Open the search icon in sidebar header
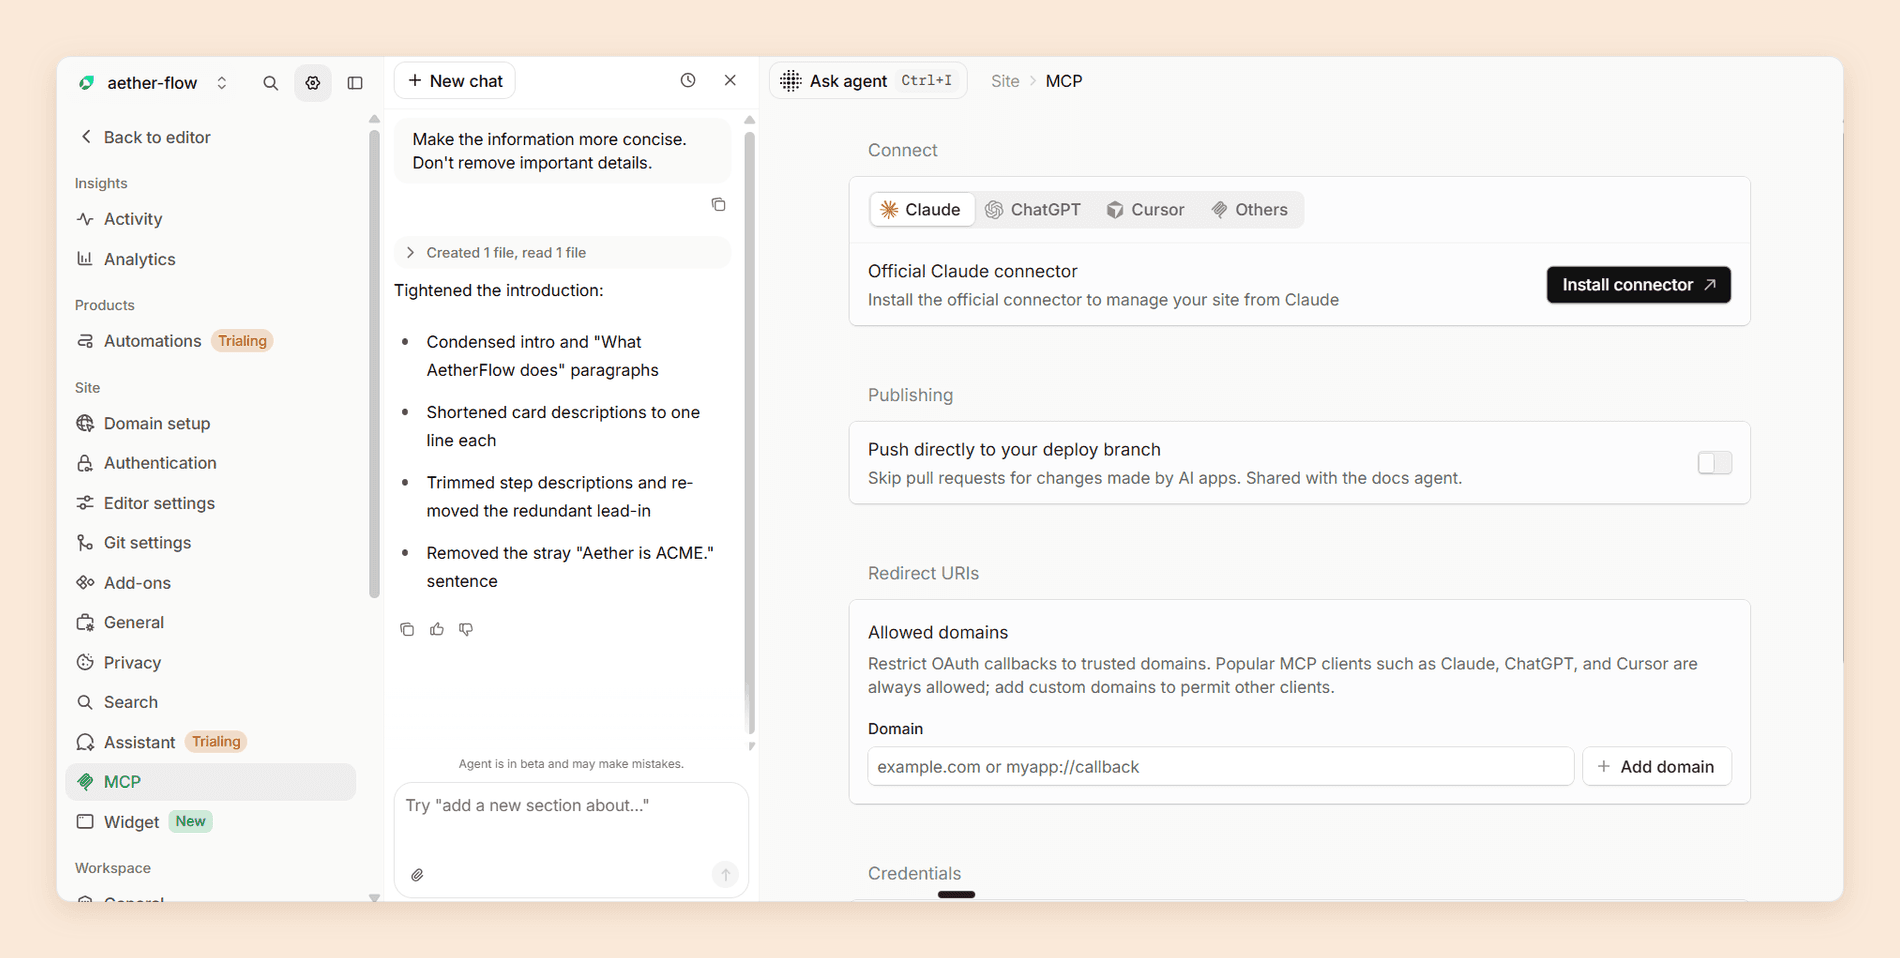Image resolution: width=1900 pixels, height=958 pixels. [270, 83]
